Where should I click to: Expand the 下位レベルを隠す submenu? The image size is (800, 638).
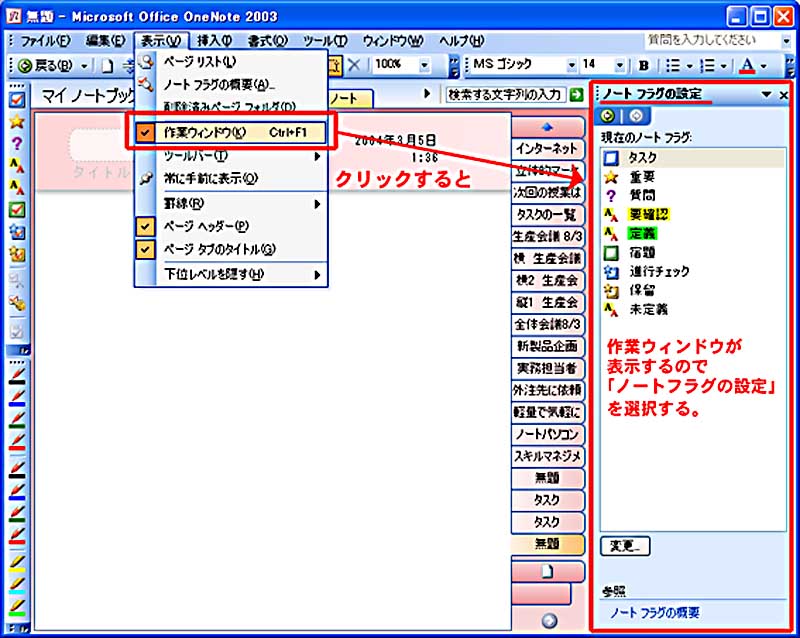pyautogui.click(x=230, y=274)
